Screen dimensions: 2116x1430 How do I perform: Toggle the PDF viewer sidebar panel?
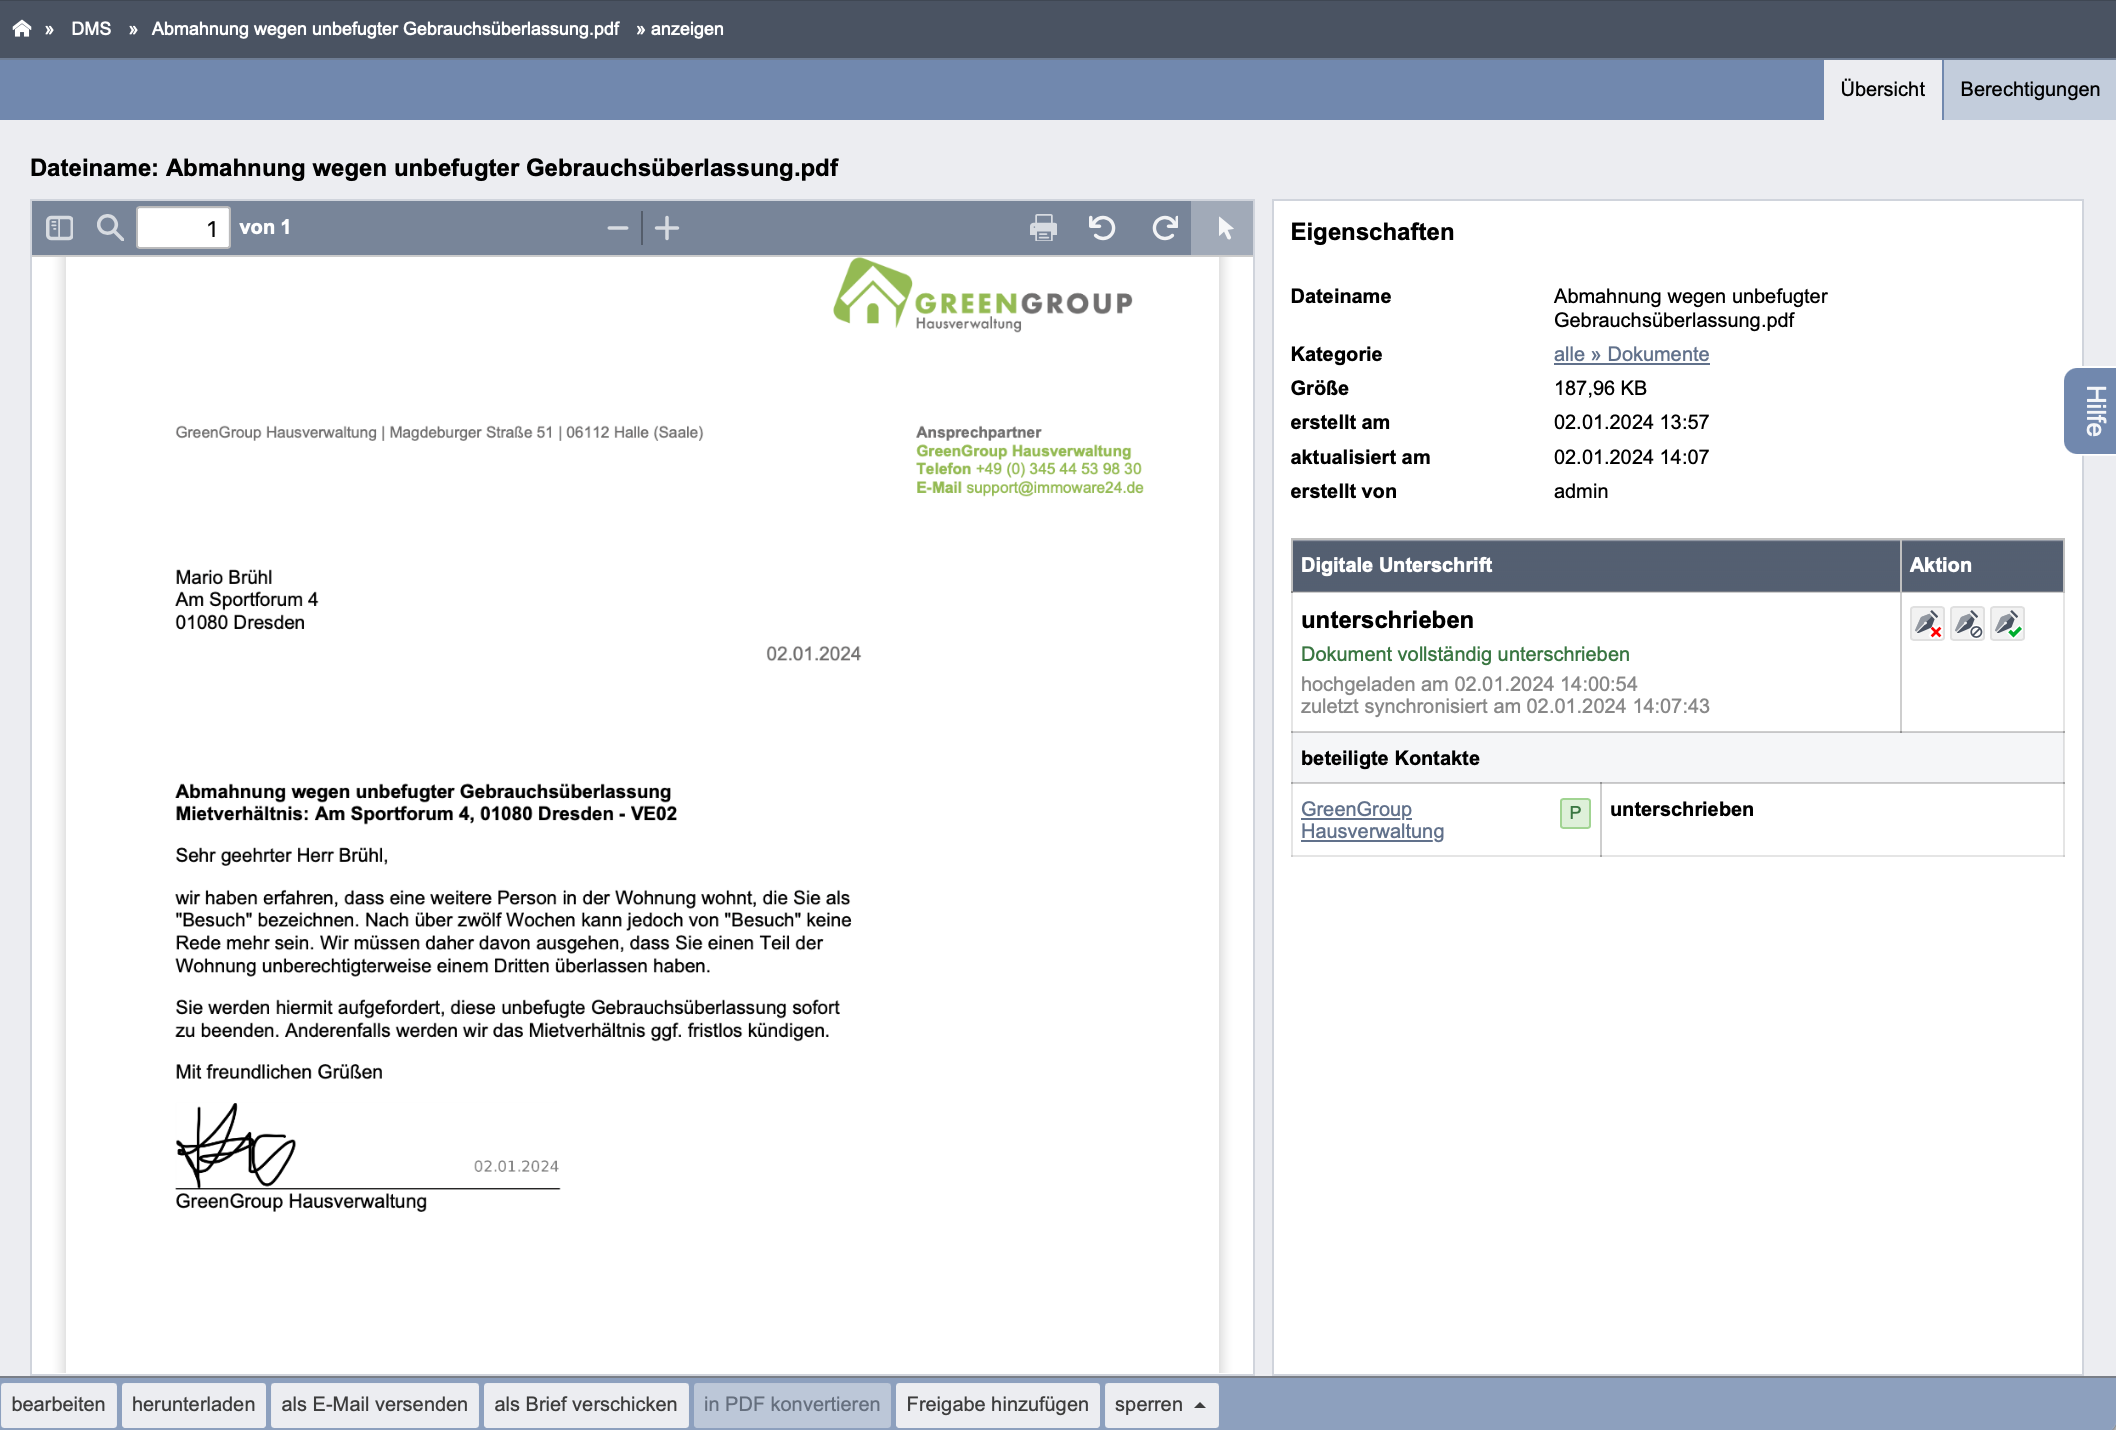(x=60, y=228)
